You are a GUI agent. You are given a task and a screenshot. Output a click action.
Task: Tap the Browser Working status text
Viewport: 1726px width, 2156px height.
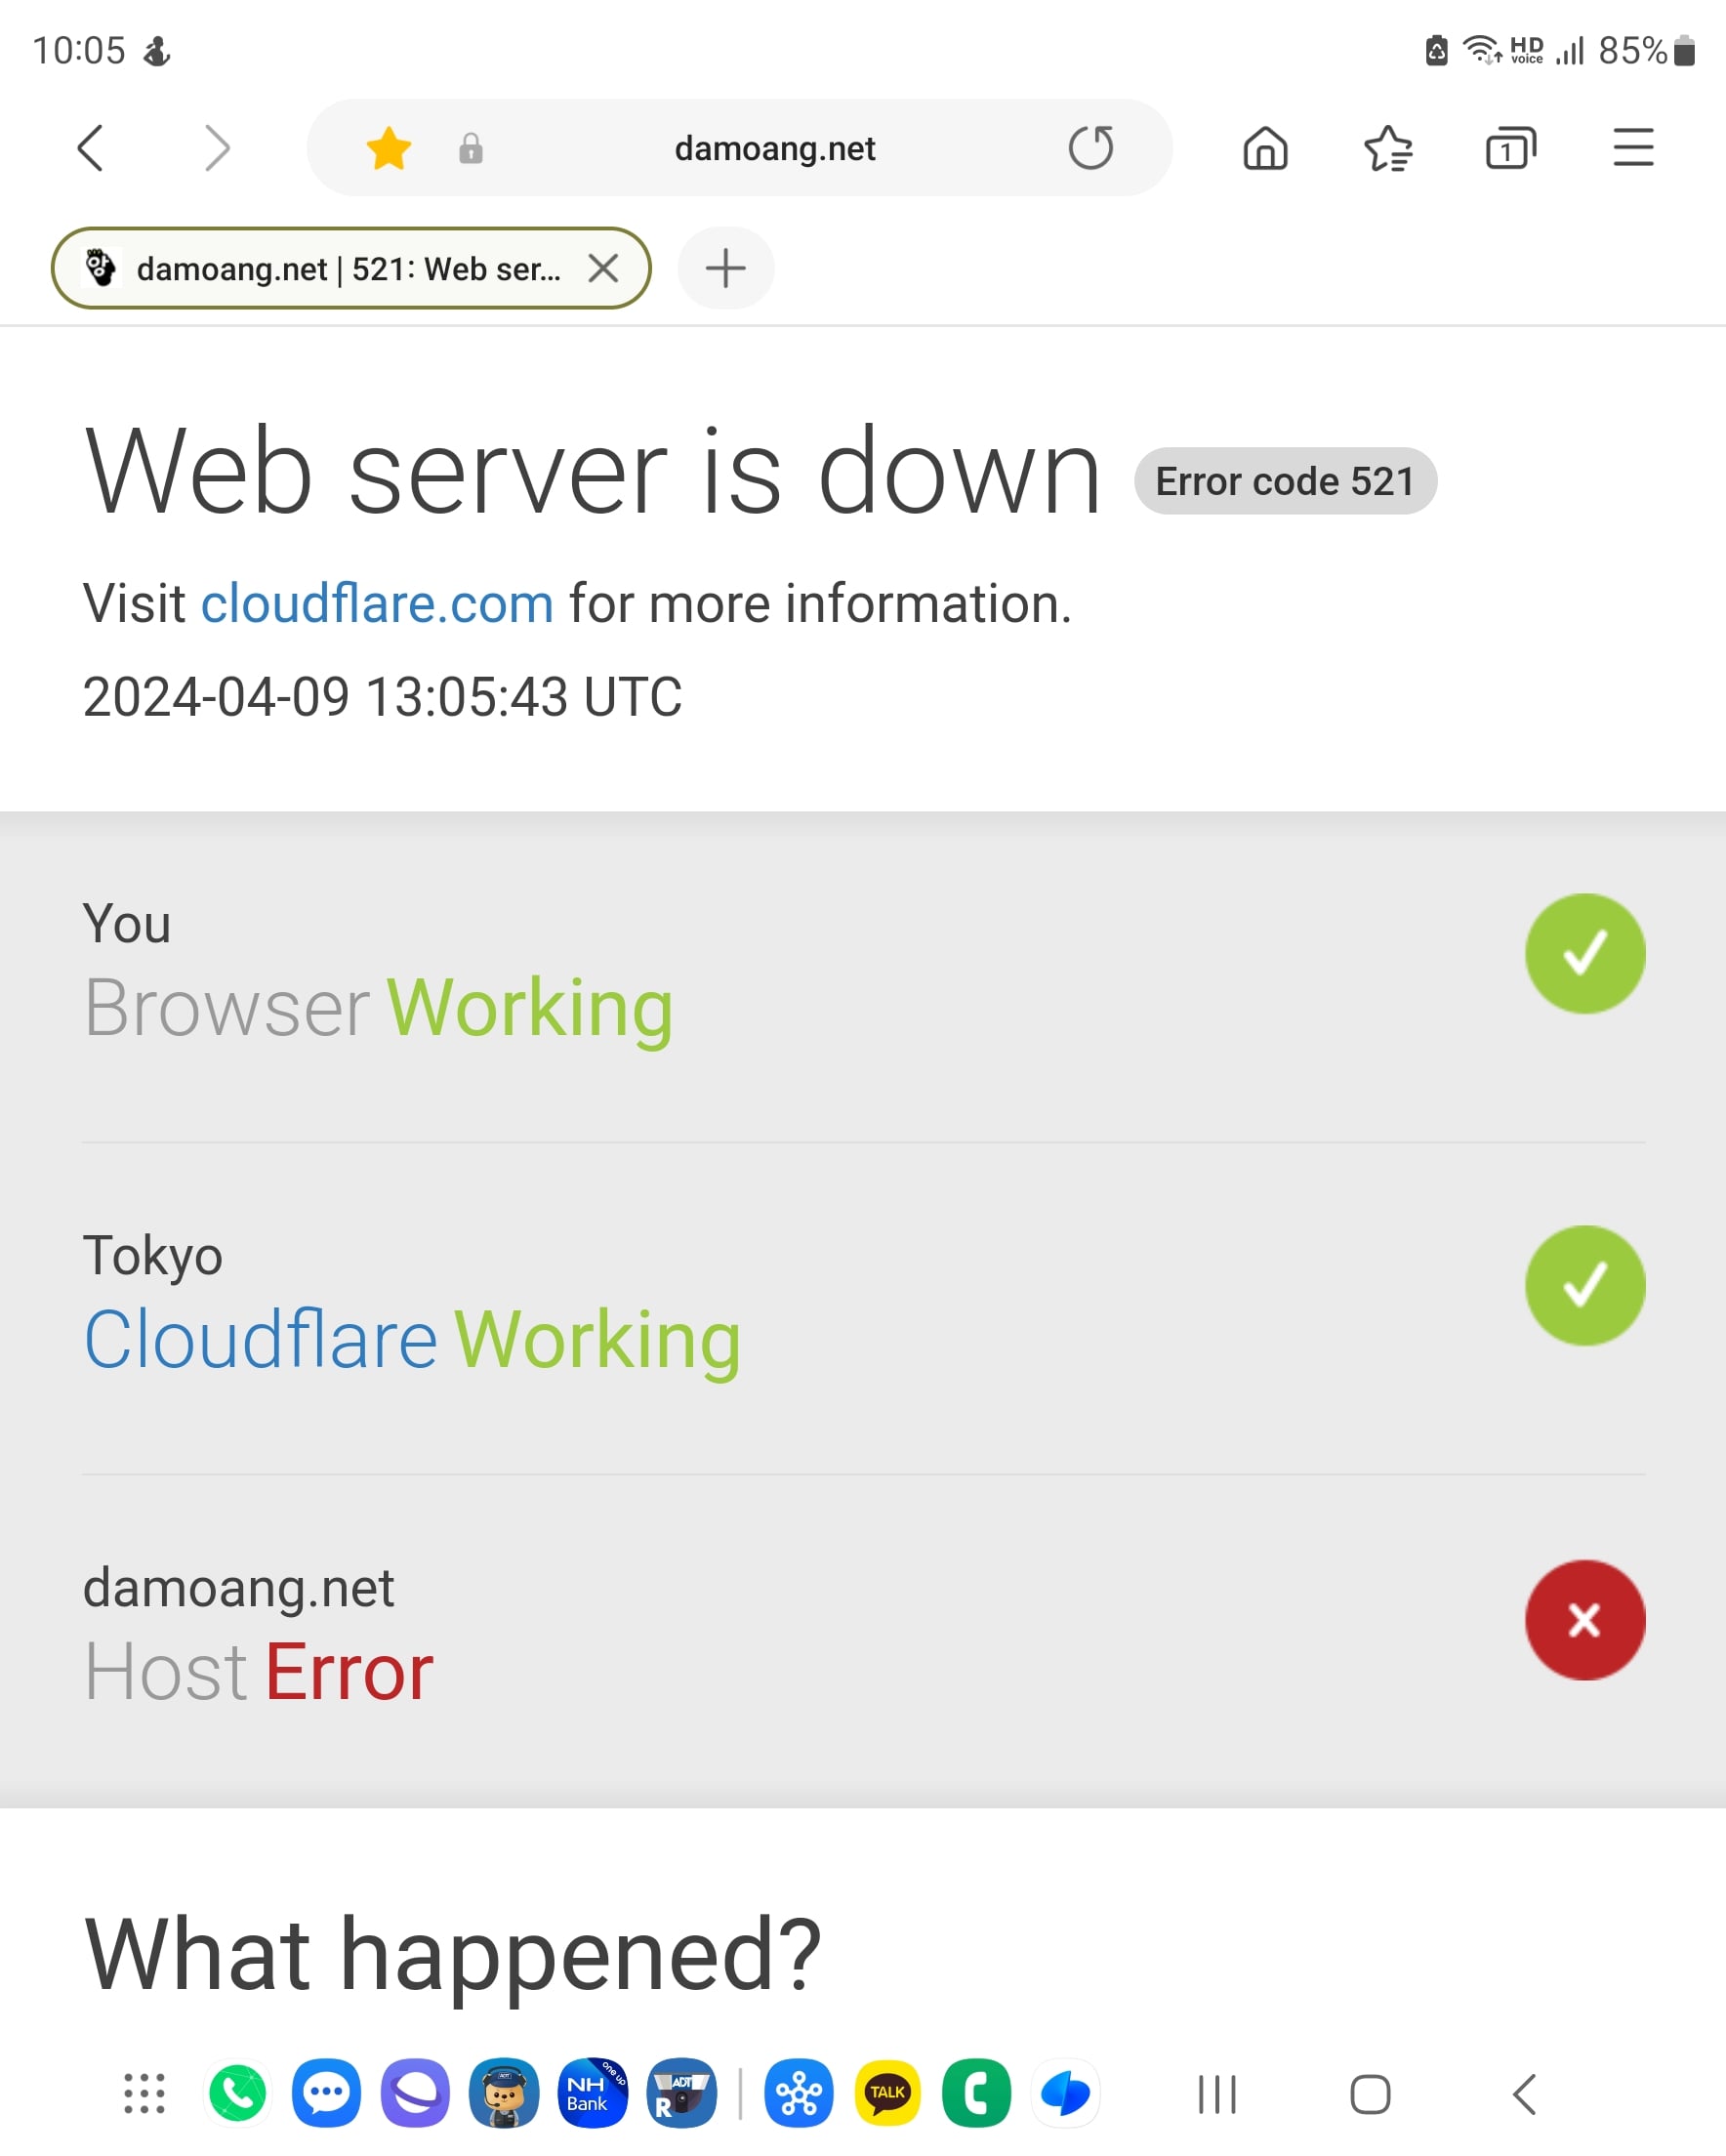378,1008
